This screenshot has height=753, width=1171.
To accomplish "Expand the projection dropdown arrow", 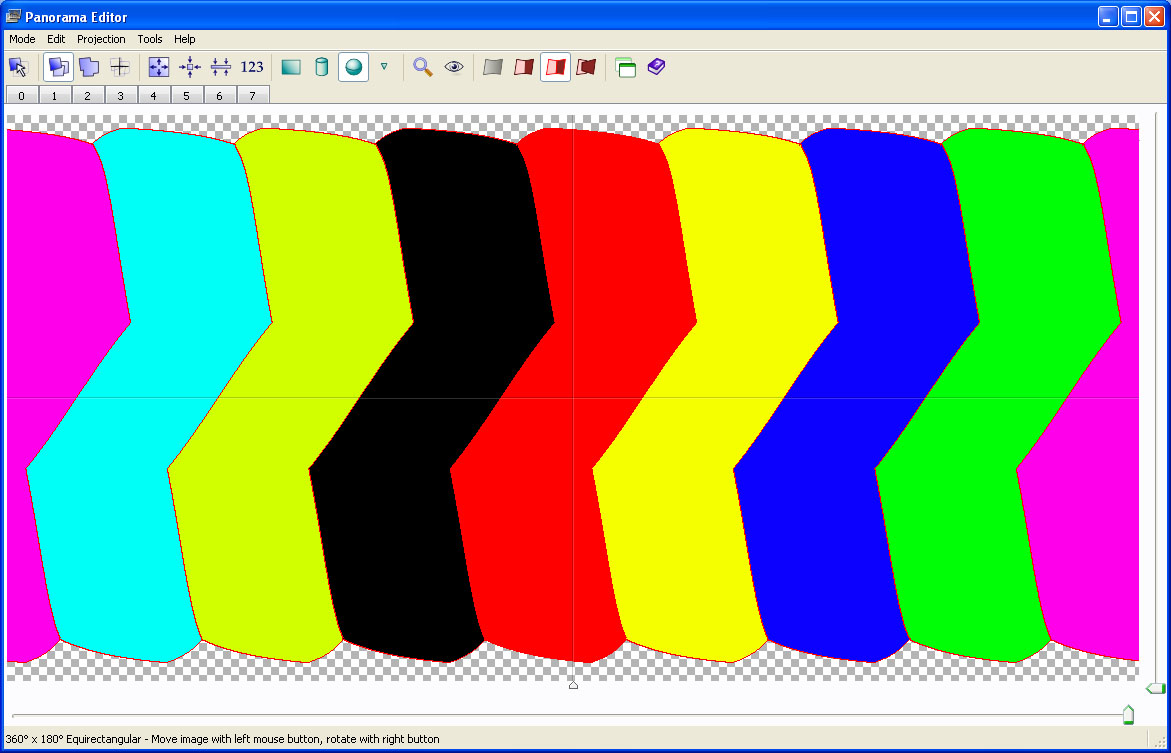I will coord(384,67).
